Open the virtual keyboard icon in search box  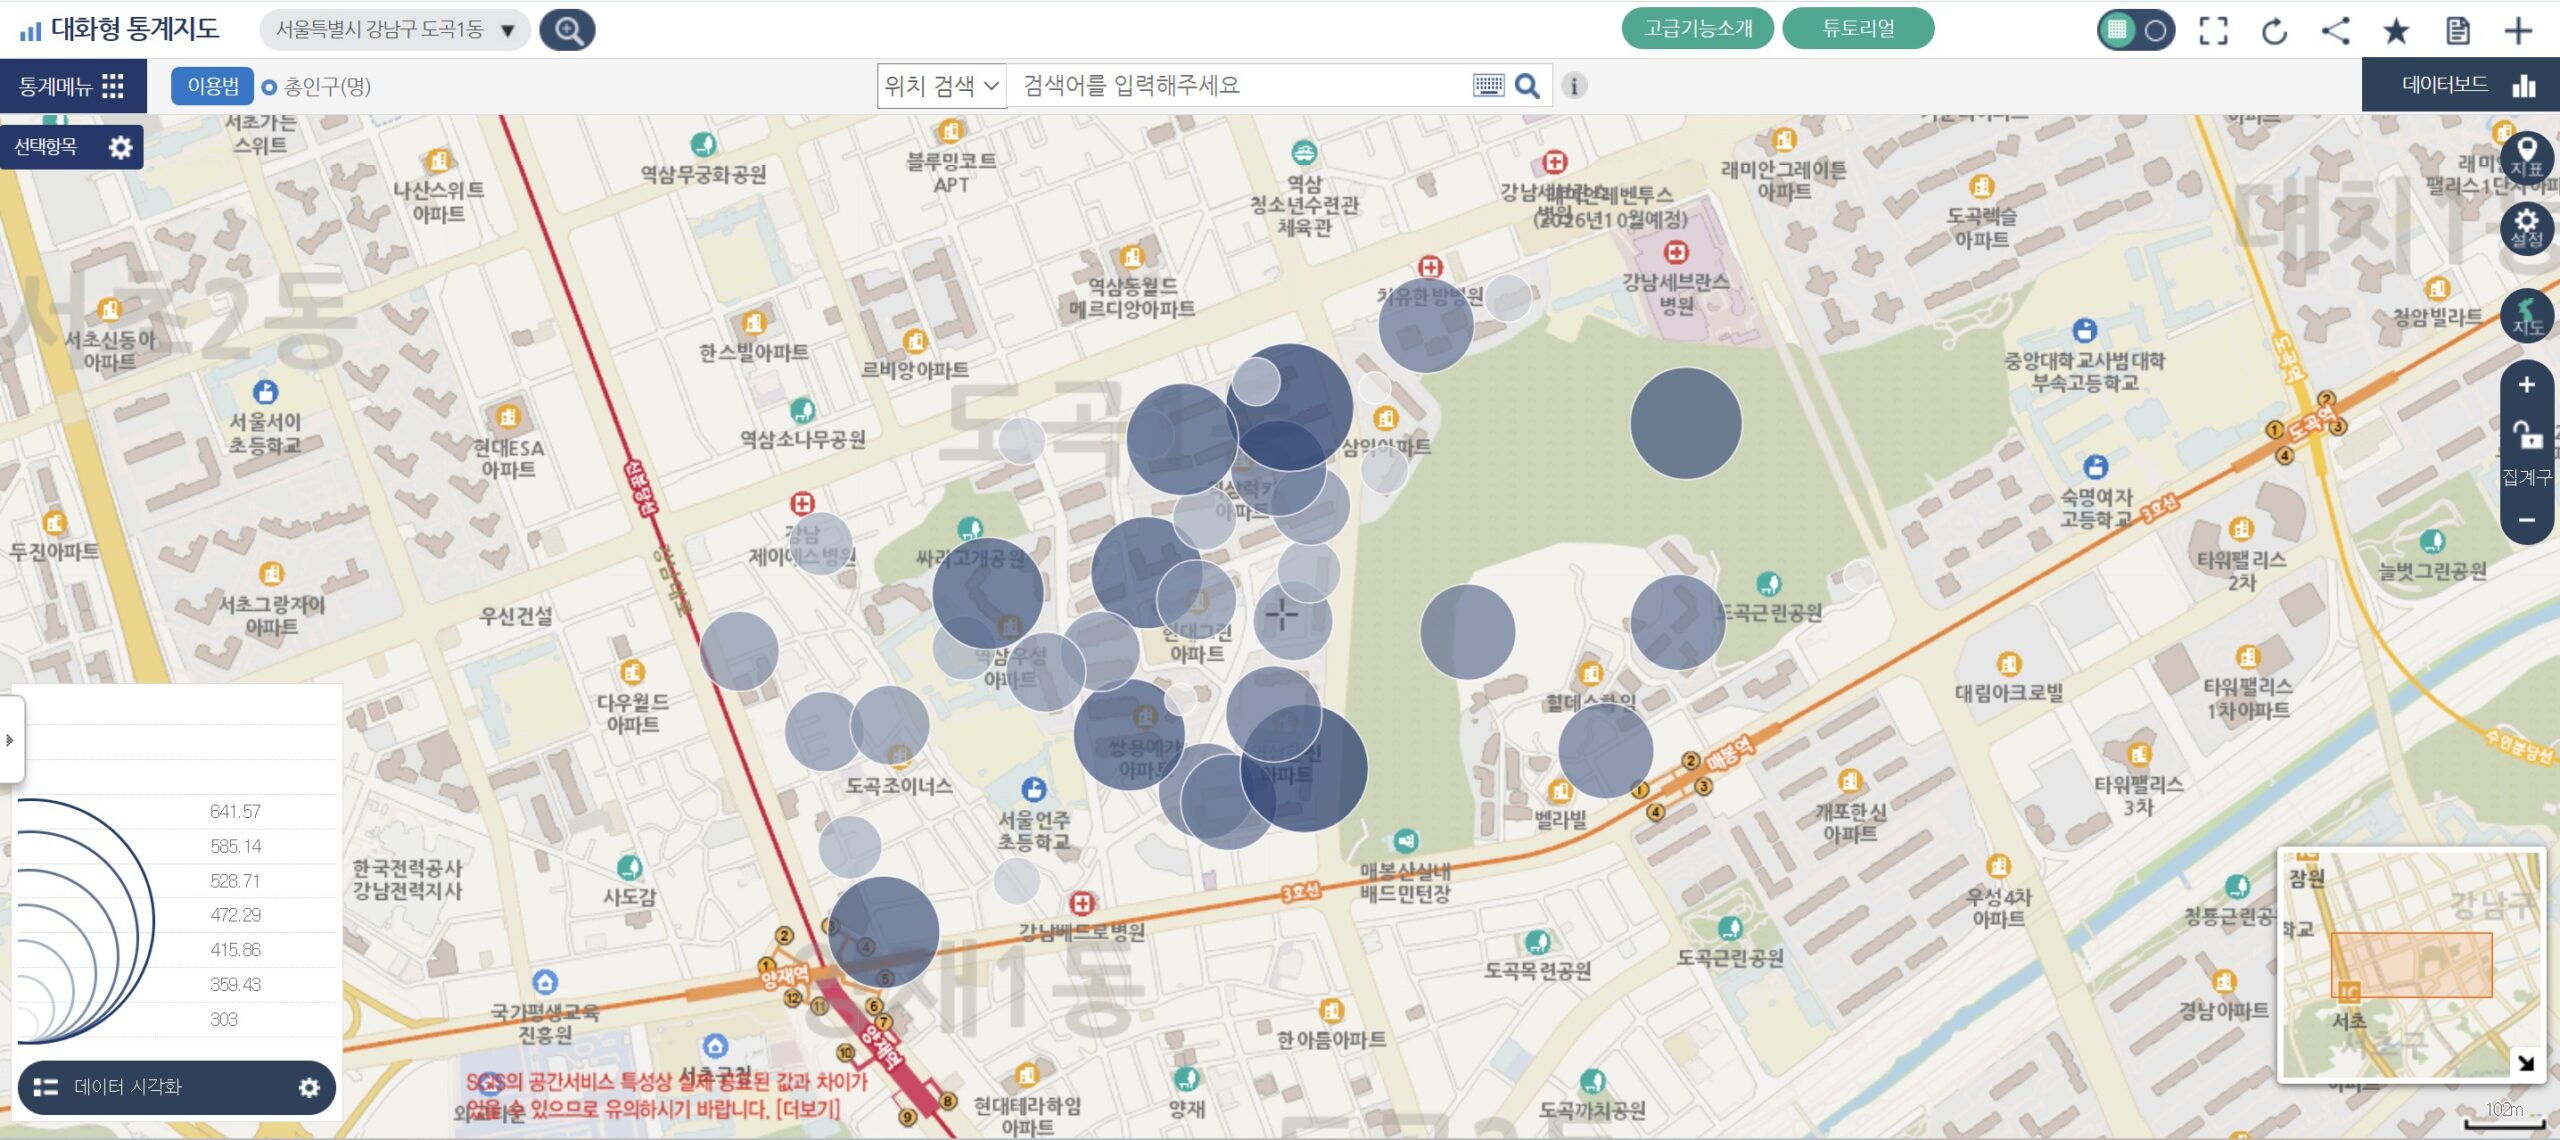pos(1488,86)
